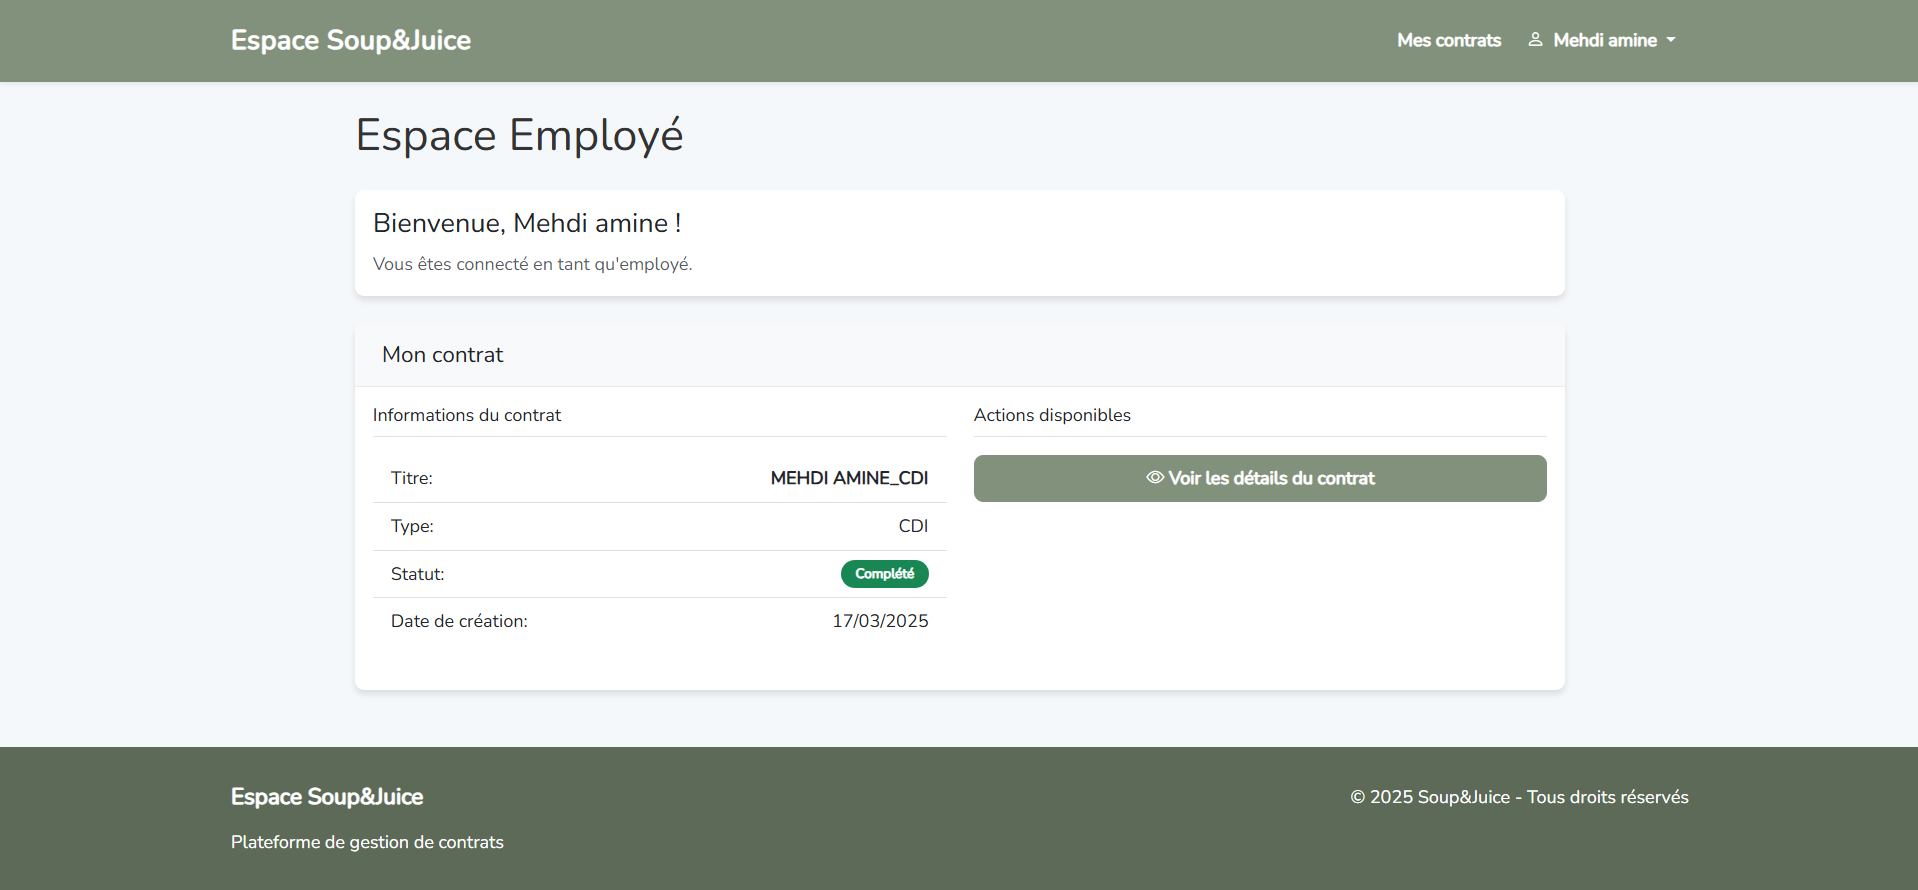The width and height of the screenshot is (1918, 890).
Task: Click the Espace Soup&Juice footer title
Action: 327,797
